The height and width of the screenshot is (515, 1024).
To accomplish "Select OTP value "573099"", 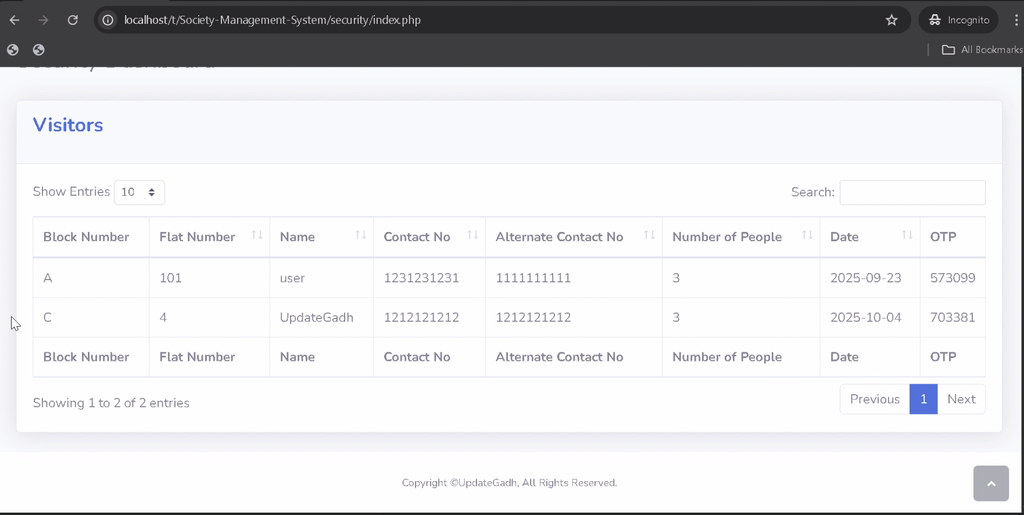I will click(953, 278).
